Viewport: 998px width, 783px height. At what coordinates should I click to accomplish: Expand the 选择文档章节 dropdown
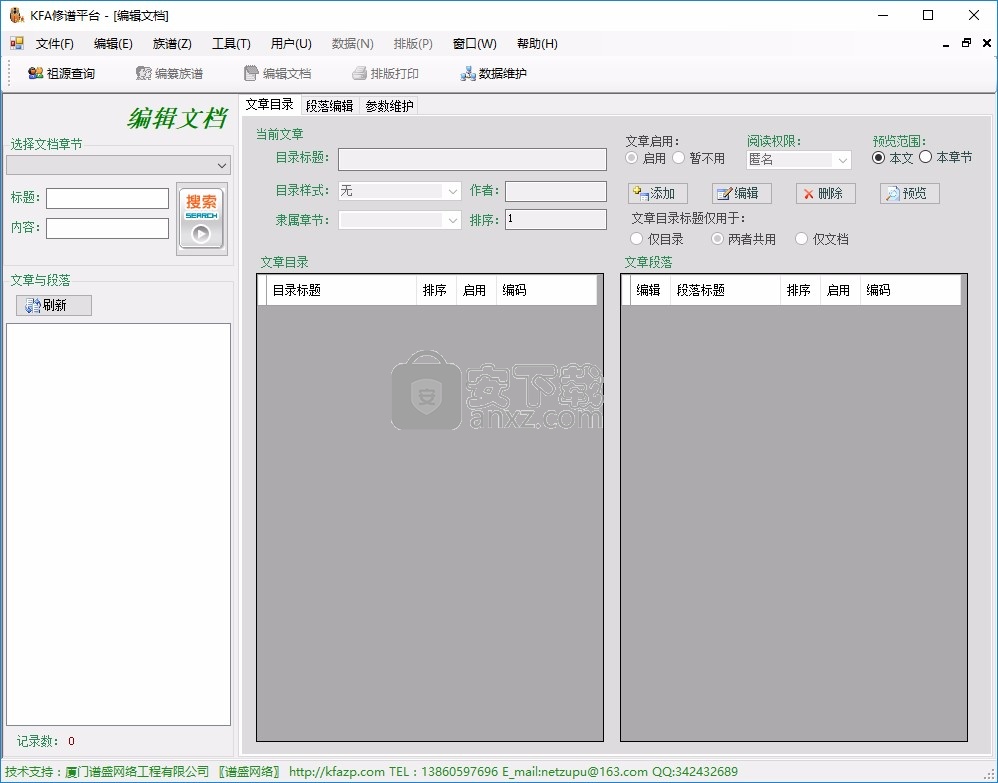[x=118, y=165]
